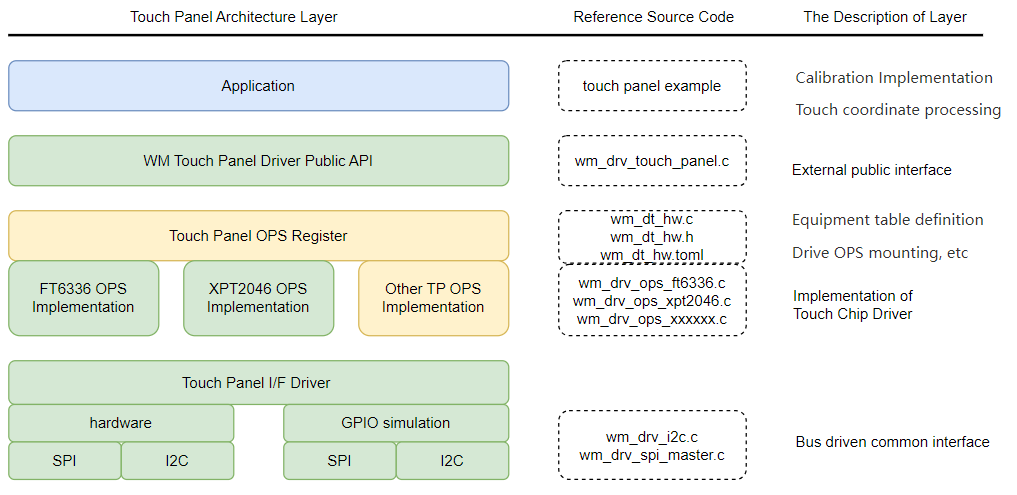Select the wm_drv_touch_panel.c source box
This screenshot has height=495, width=1017.
(x=652, y=161)
